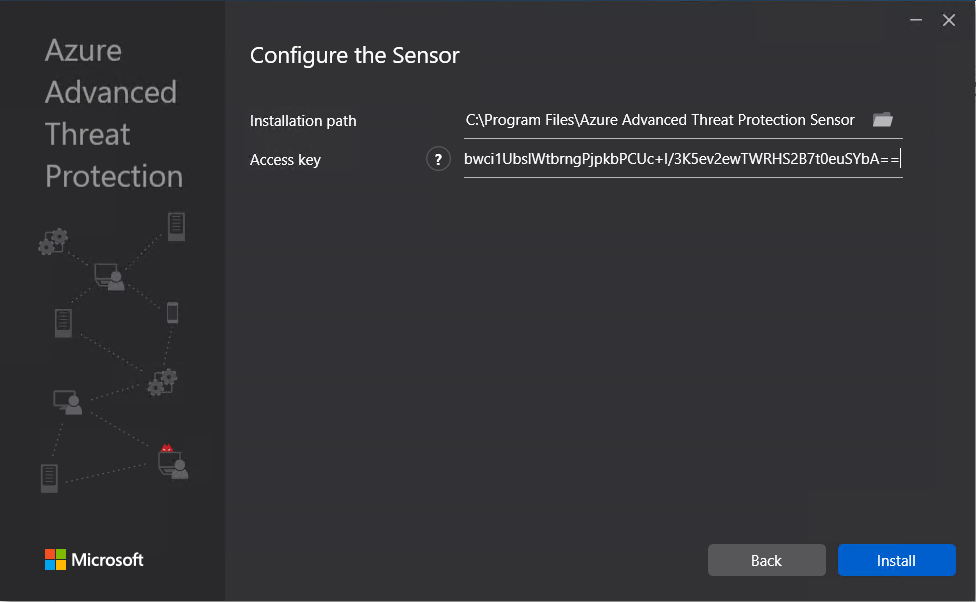Minimize the sensor setup window
Image resolution: width=976 pixels, height=602 pixels.
915,20
